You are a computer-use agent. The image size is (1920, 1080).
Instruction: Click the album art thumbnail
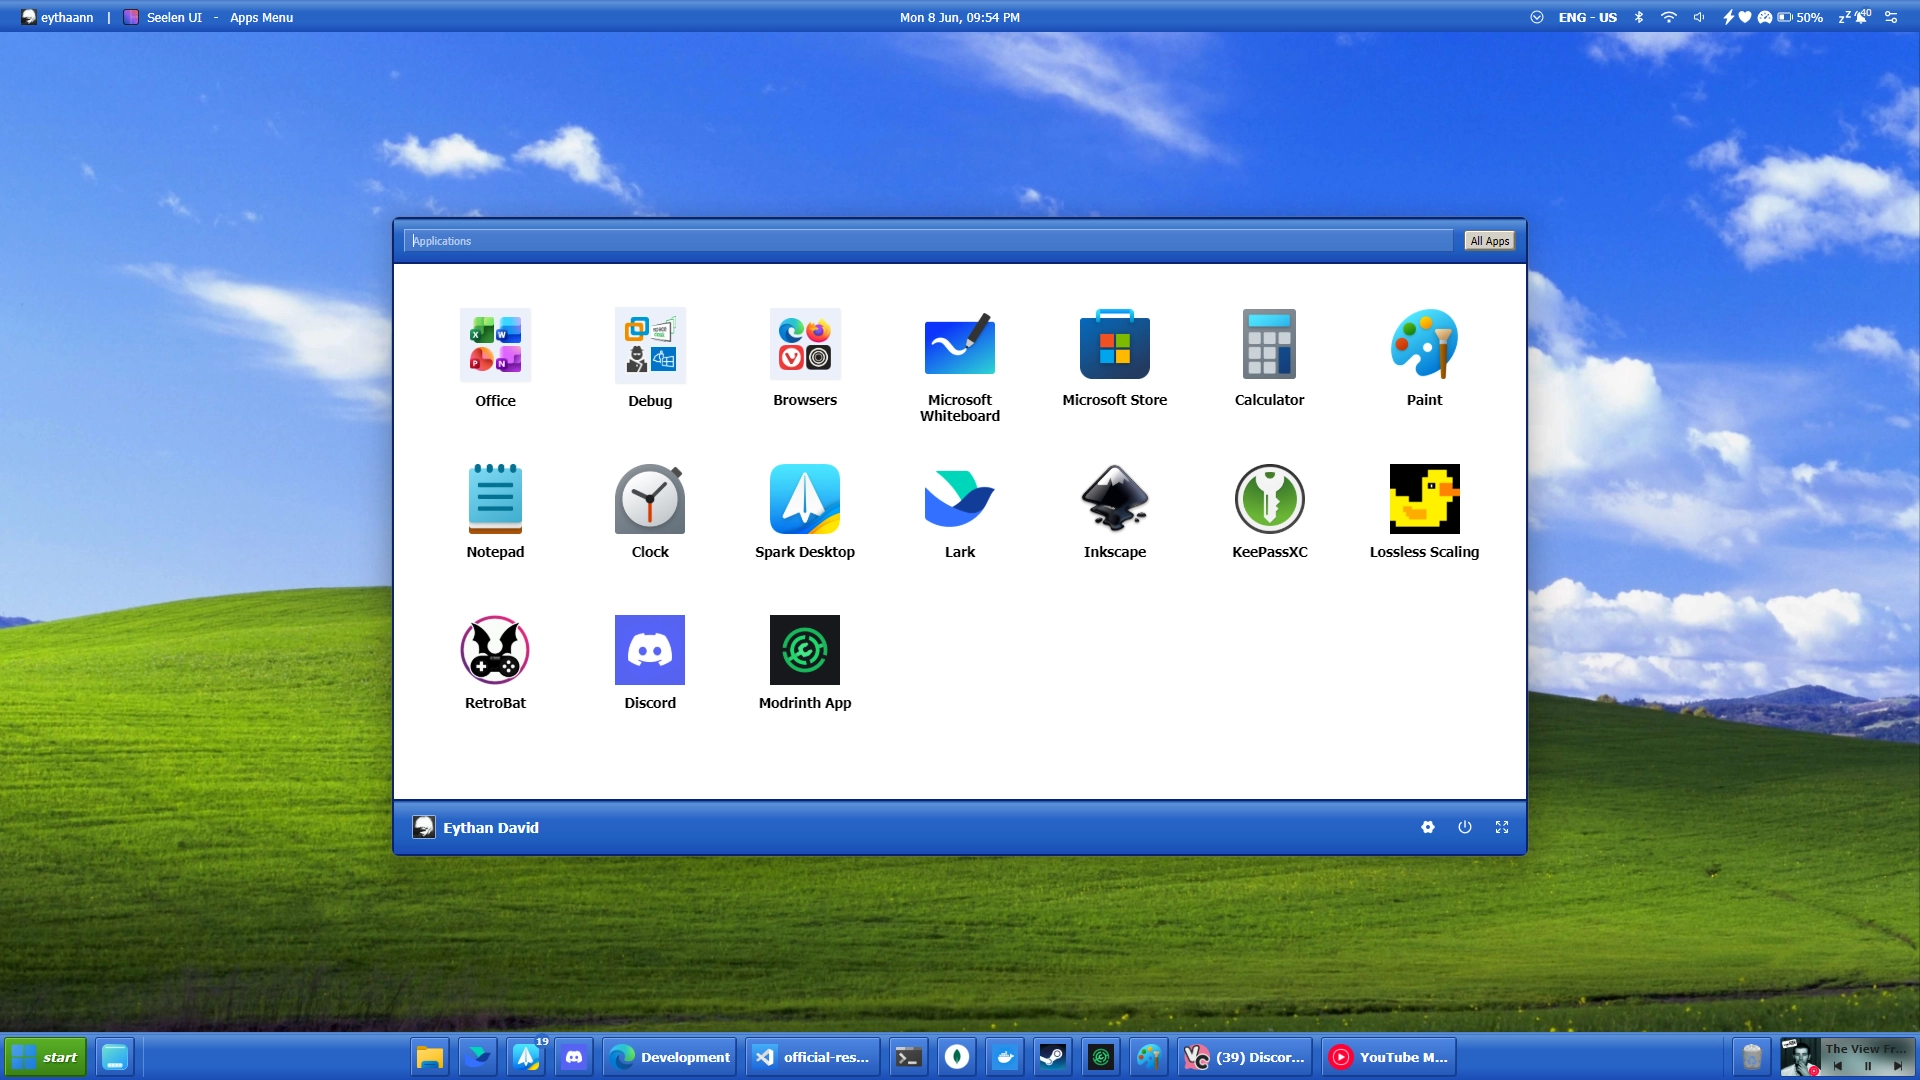tap(1800, 1057)
